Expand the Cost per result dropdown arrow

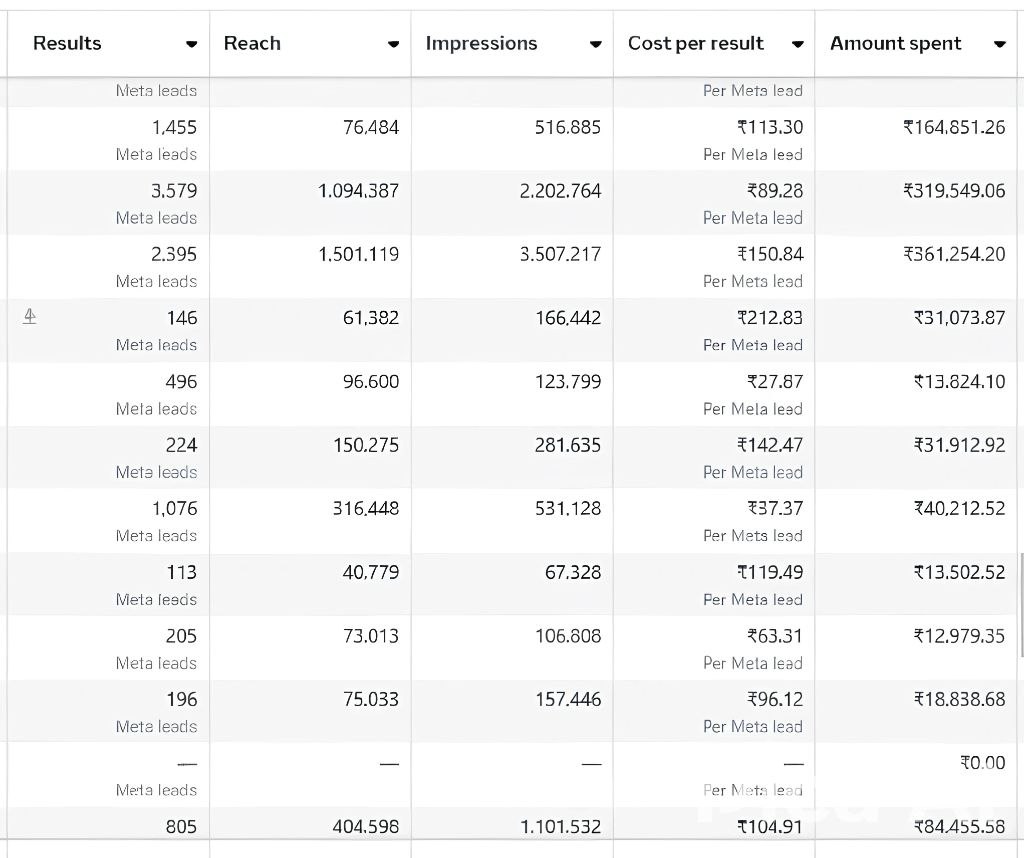point(797,44)
